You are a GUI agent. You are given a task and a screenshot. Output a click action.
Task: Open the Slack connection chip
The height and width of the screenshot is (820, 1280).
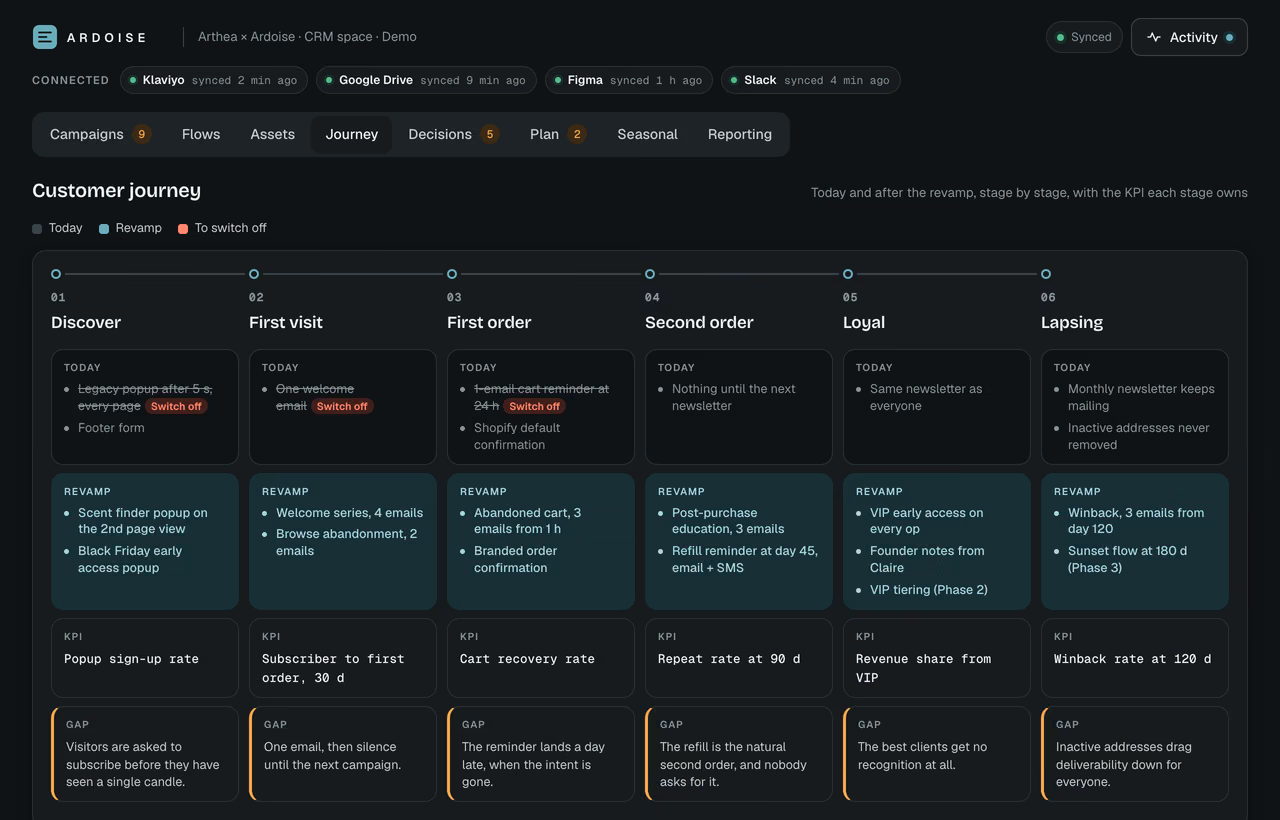811,80
